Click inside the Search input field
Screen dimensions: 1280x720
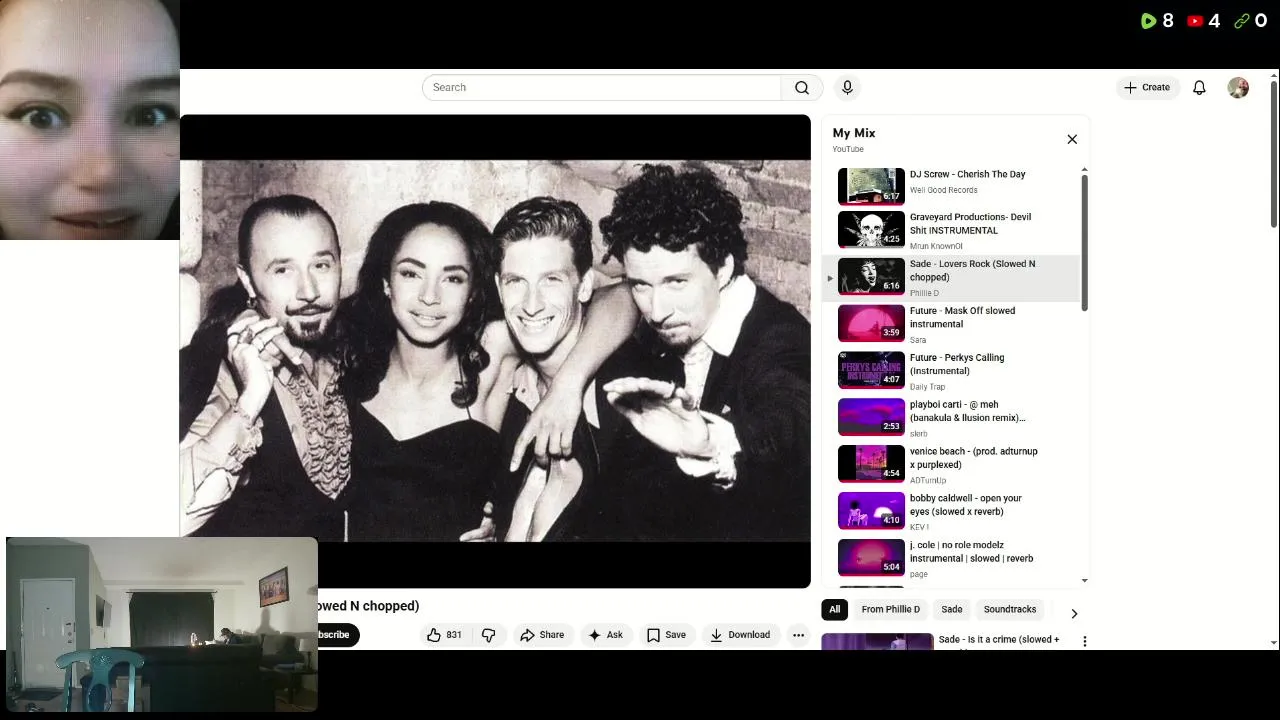tap(601, 88)
